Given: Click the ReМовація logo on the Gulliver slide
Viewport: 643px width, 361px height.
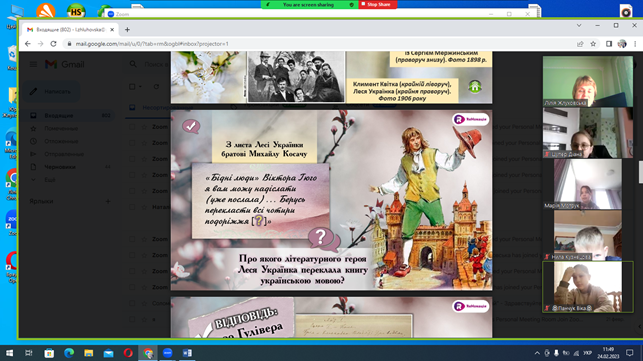Looking at the screenshot, I should coord(471,119).
